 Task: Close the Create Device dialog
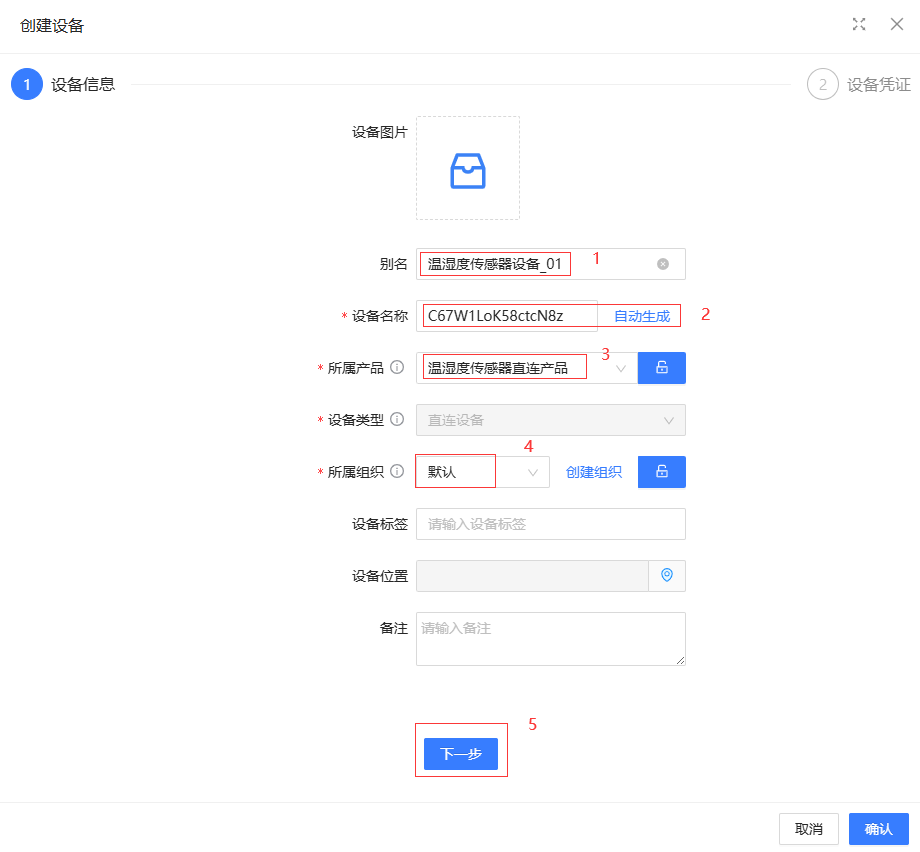(x=896, y=25)
